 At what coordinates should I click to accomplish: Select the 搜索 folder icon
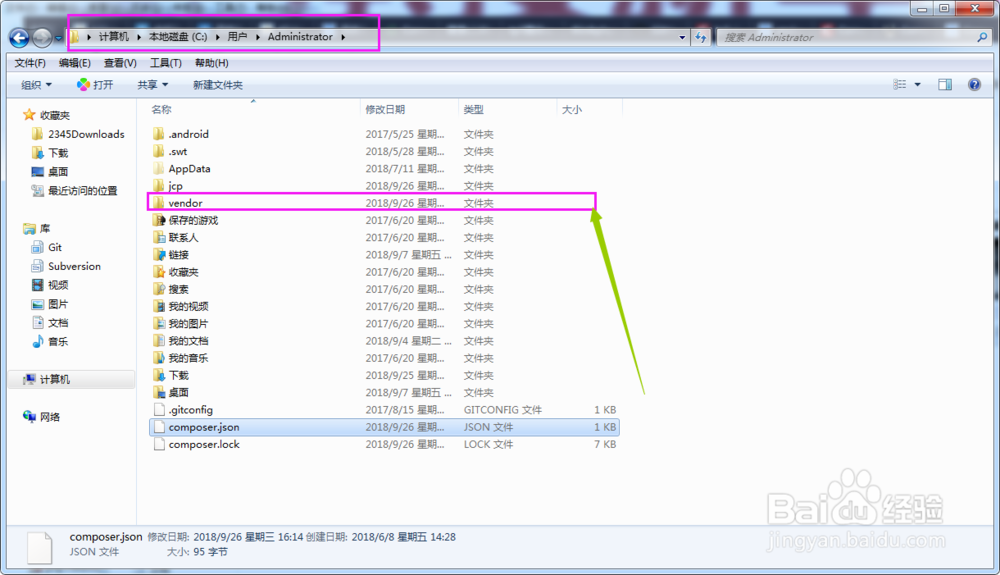click(159, 289)
